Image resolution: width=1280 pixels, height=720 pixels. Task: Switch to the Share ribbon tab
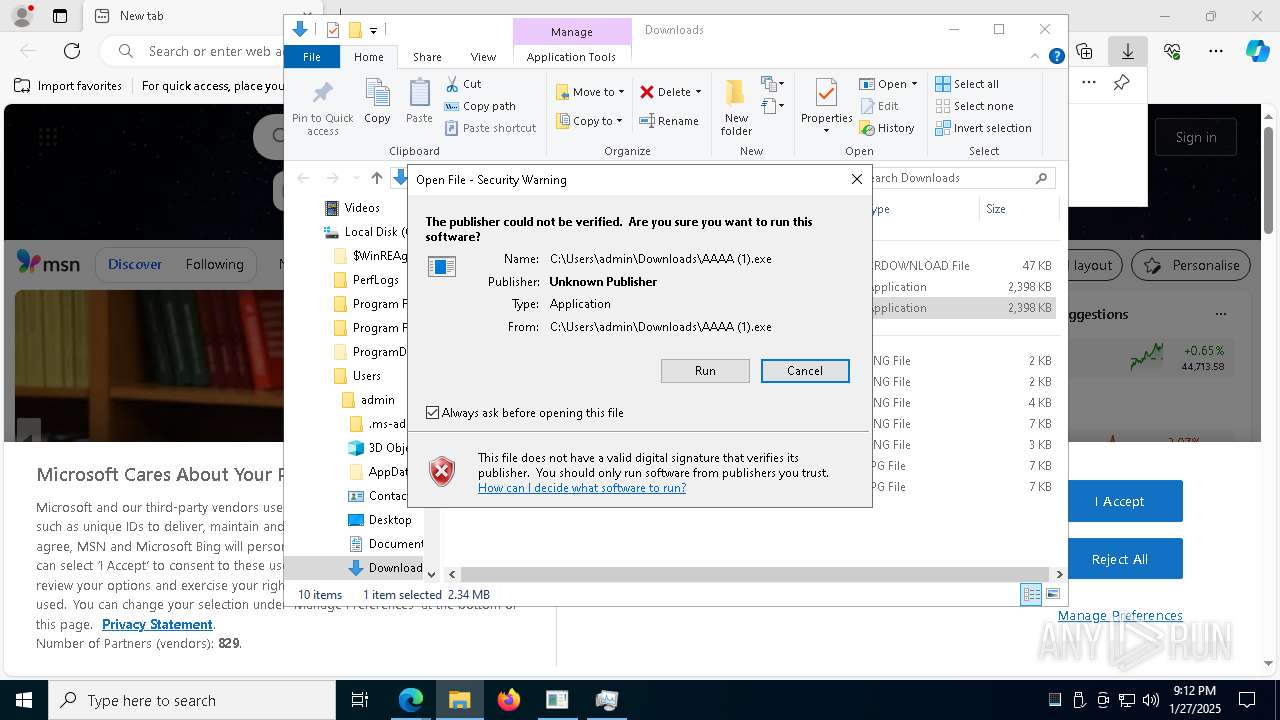coord(427,57)
